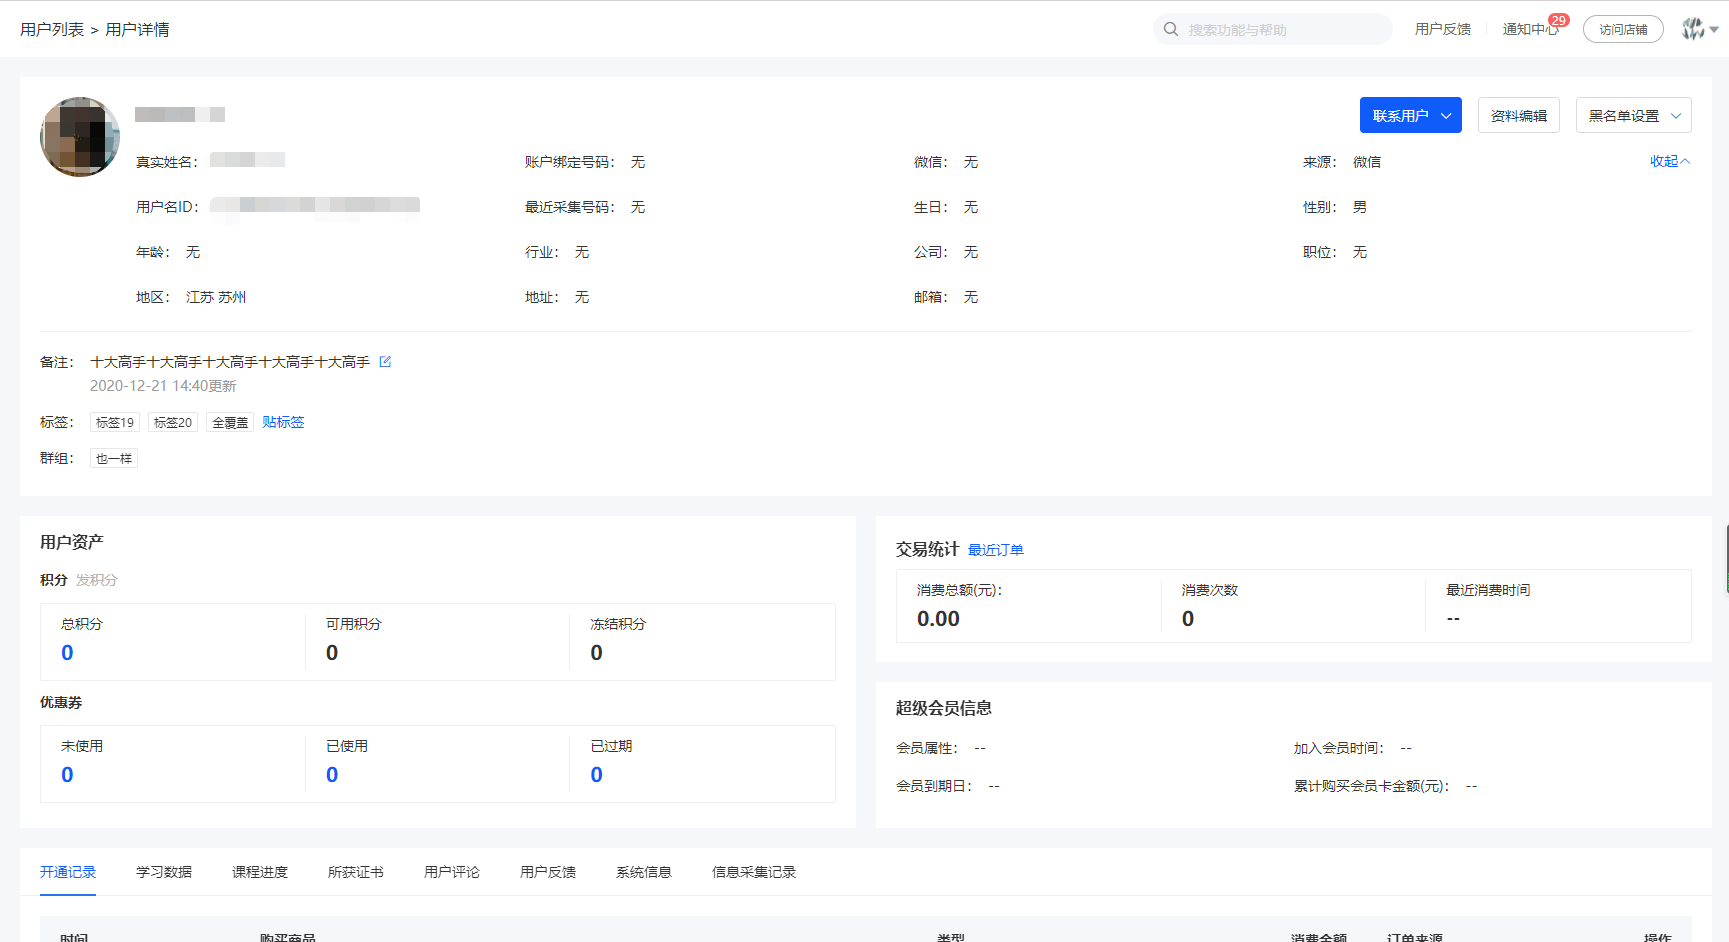
Task: Go back to 用户列表 breadcrumb
Action: [x=52, y=29]
